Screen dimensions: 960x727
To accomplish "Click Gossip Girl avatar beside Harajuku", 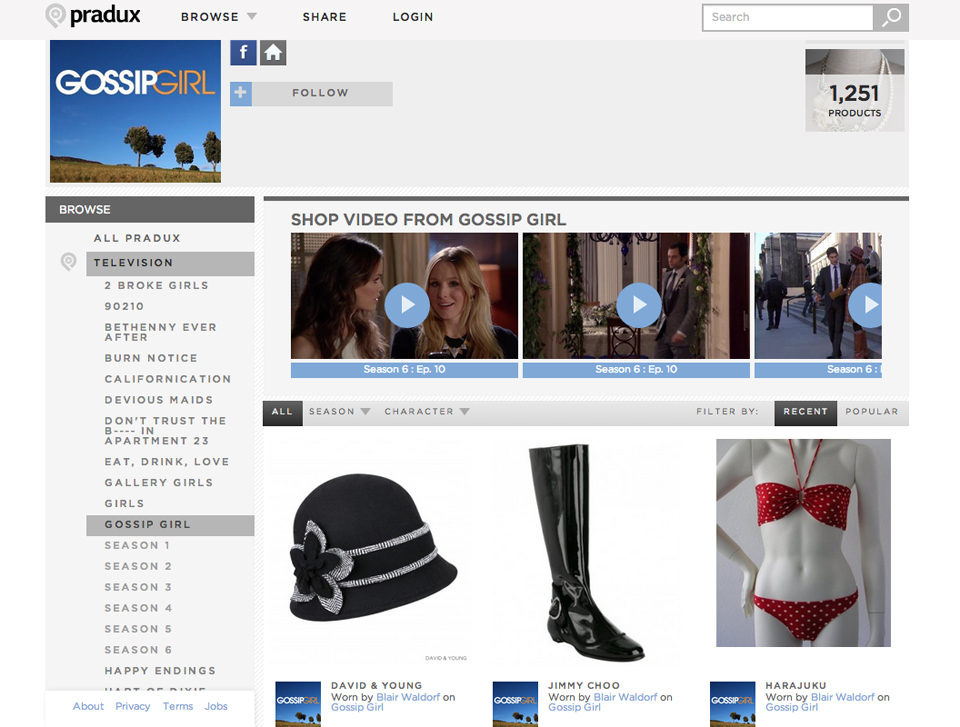I will 733,704.
